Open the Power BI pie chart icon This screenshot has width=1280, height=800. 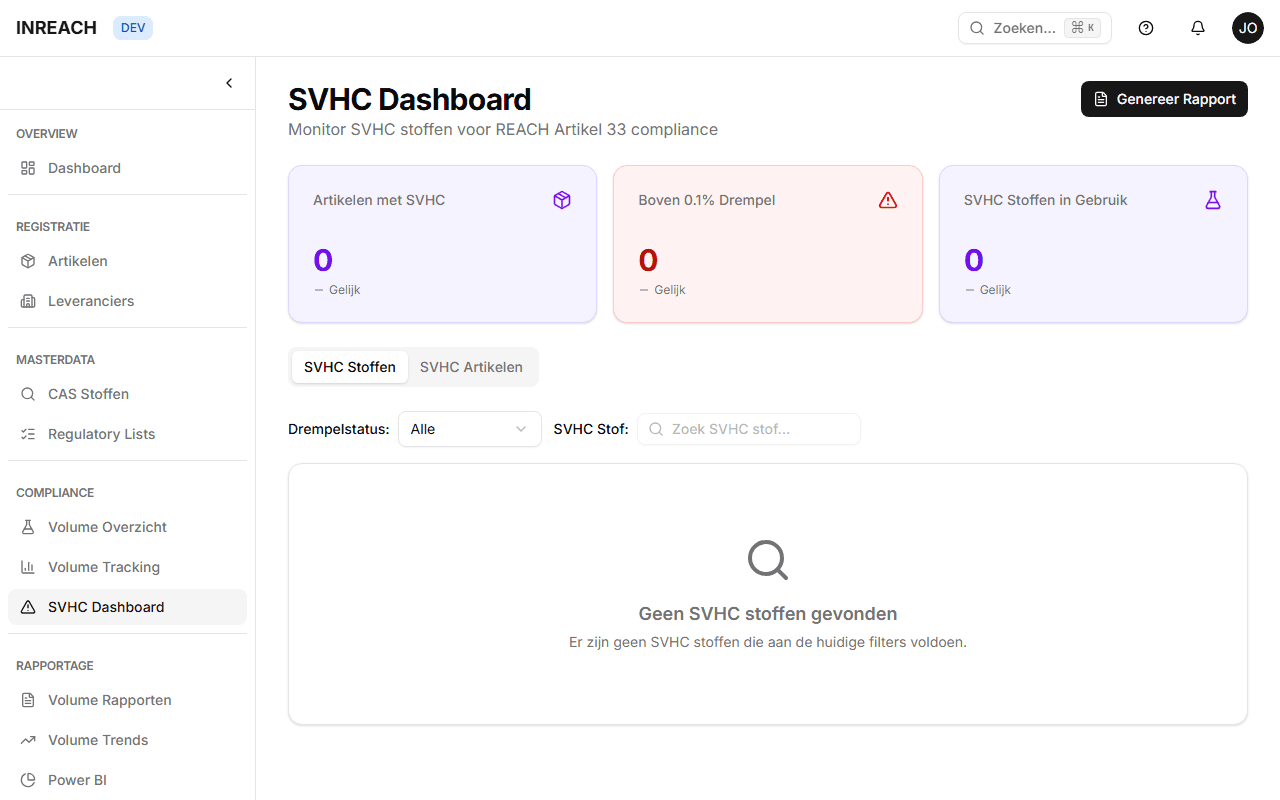pyautogui.click(x=28, y=780)
